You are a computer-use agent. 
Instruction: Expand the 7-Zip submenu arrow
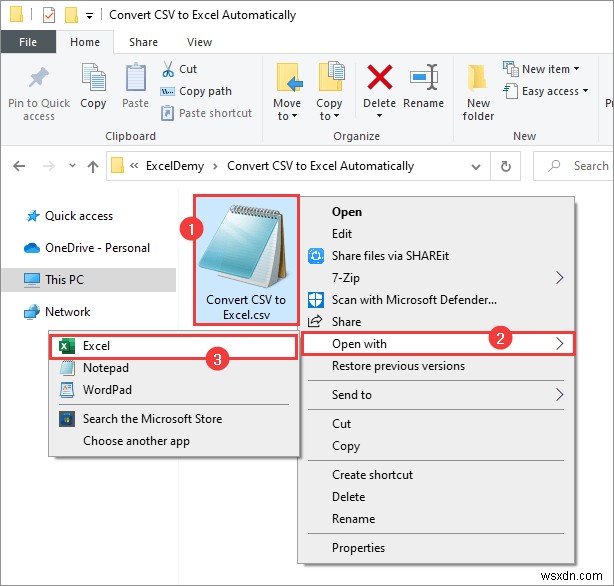point(560,278)
